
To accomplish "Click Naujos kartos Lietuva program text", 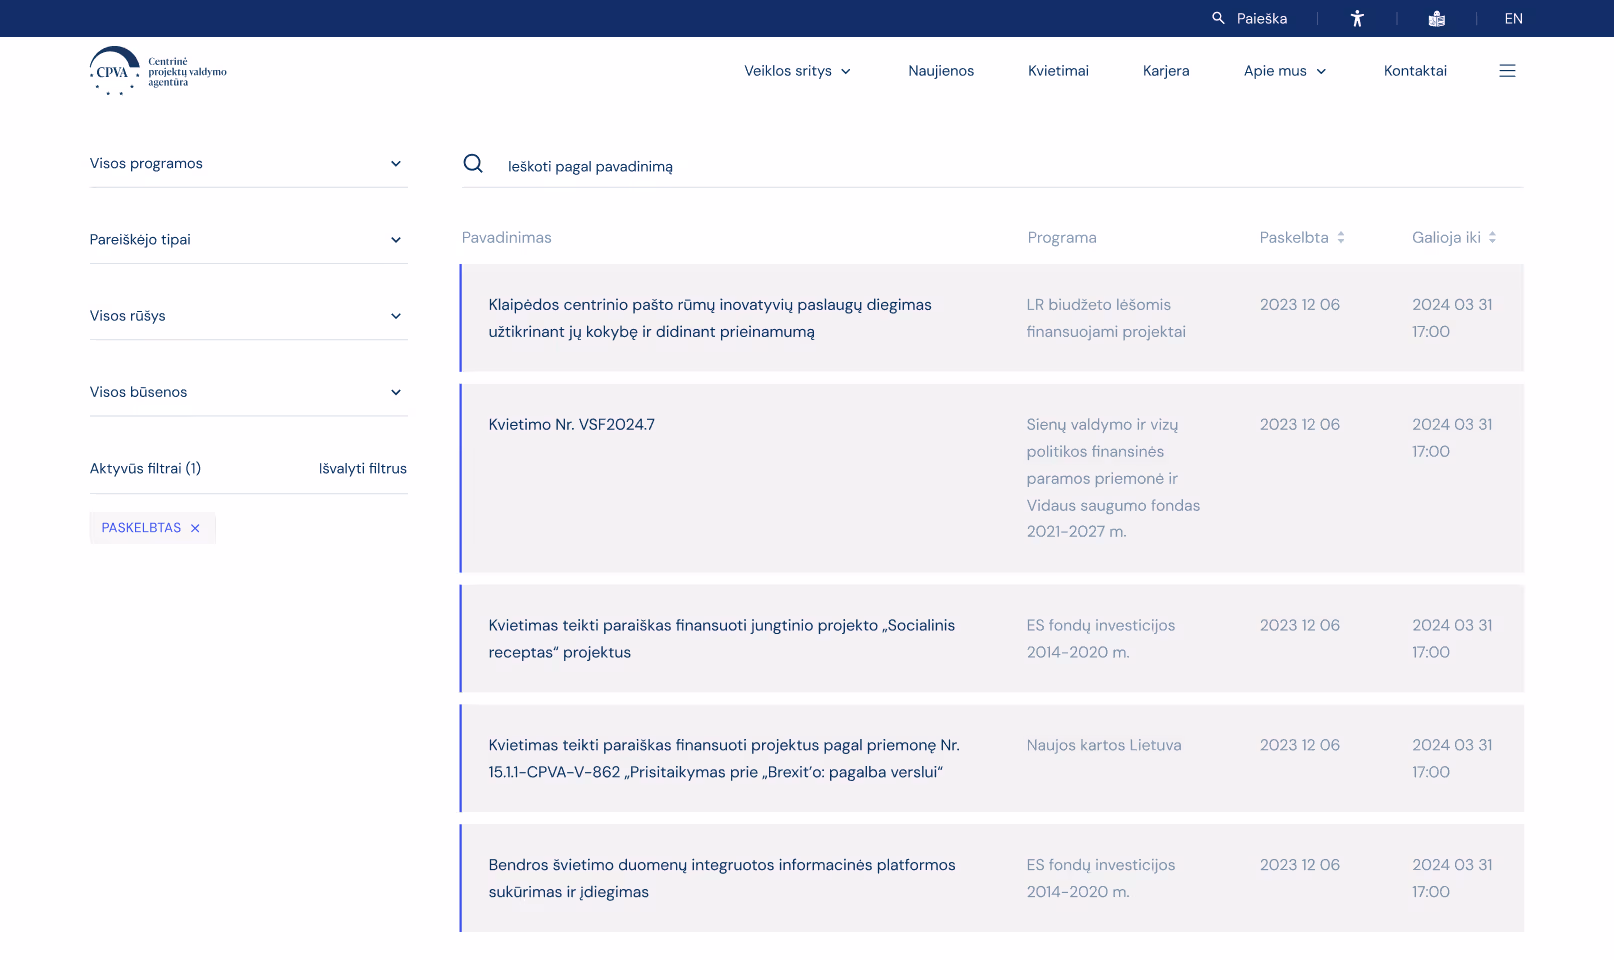I will coord(1104,745).
